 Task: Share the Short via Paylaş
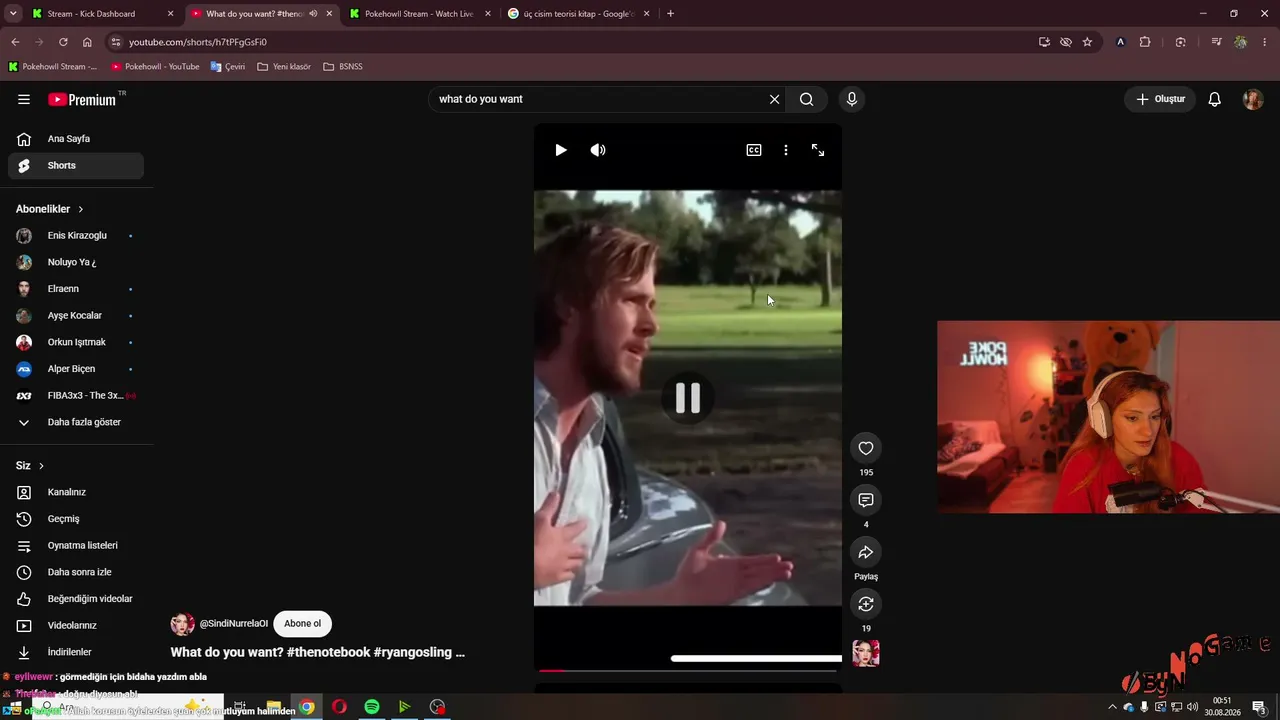coord(866,552)
